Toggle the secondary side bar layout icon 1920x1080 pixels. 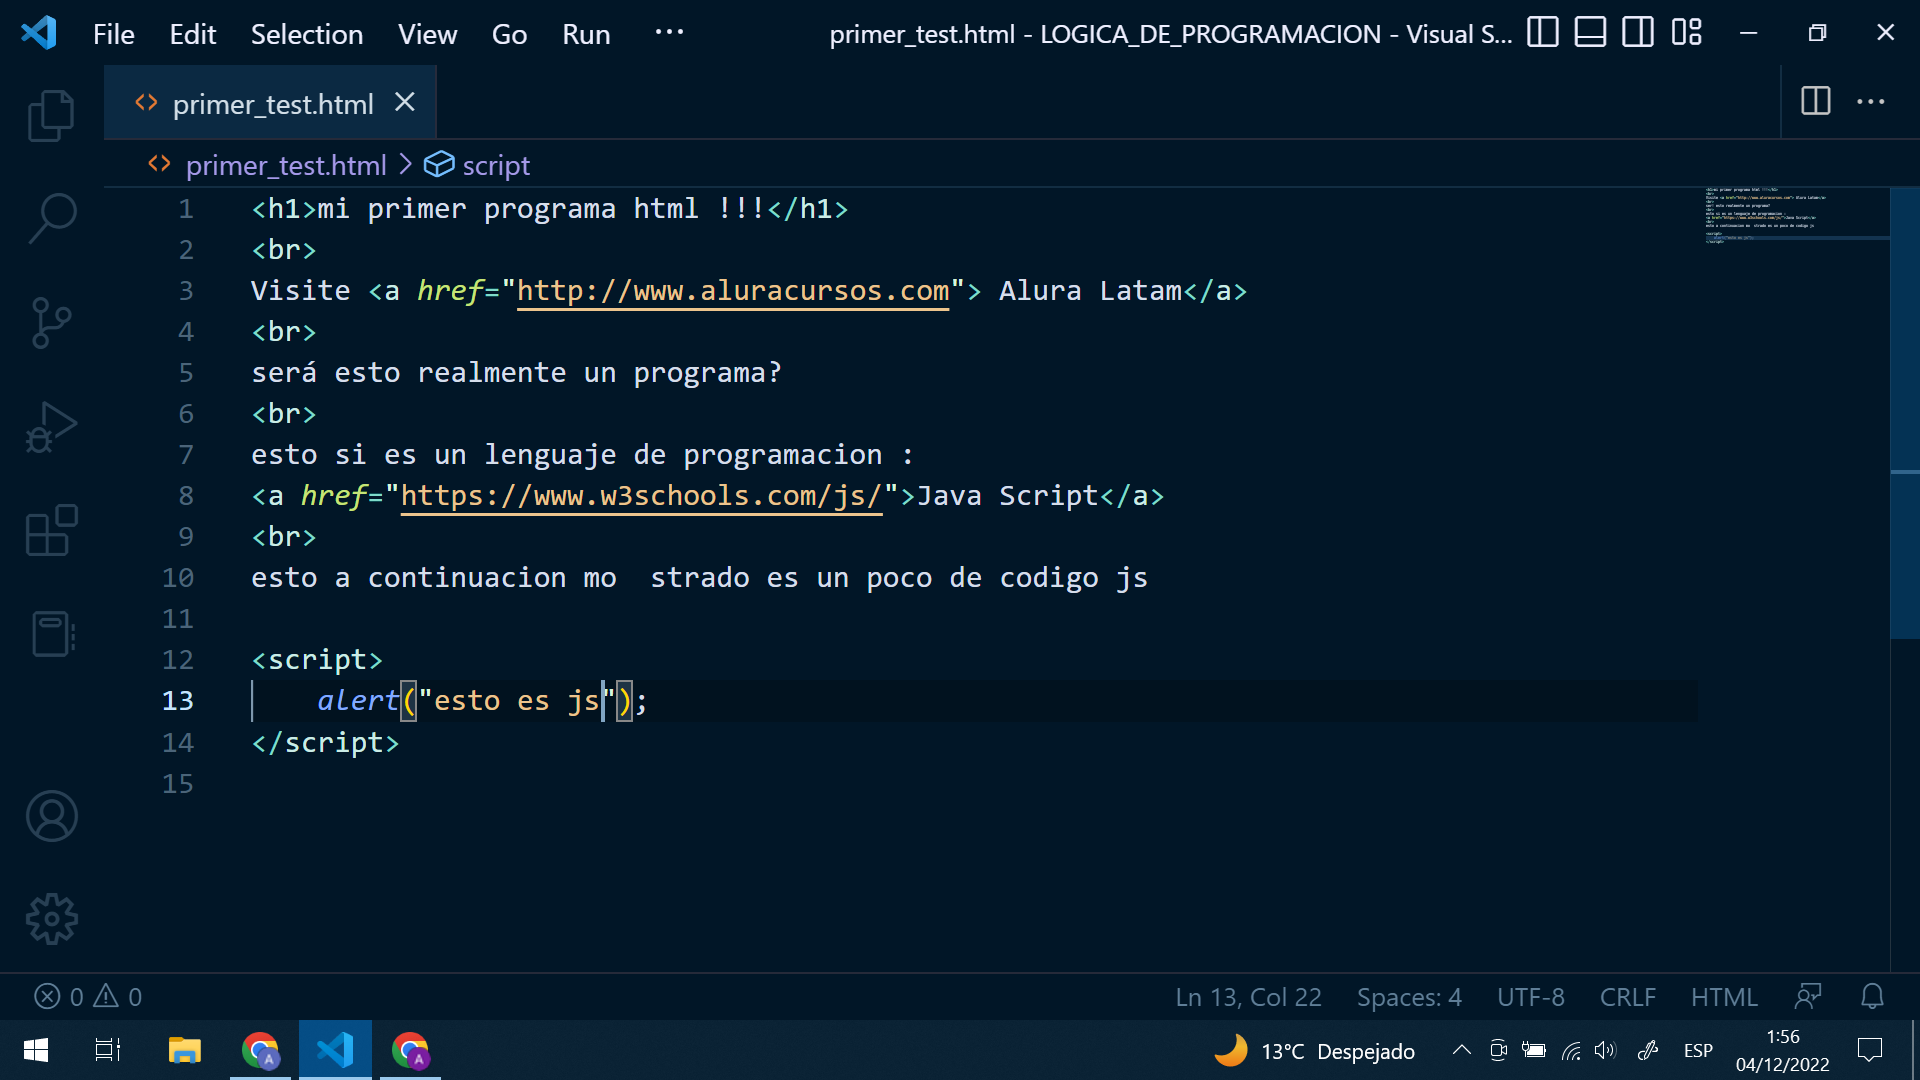(x=1638, y=33)
